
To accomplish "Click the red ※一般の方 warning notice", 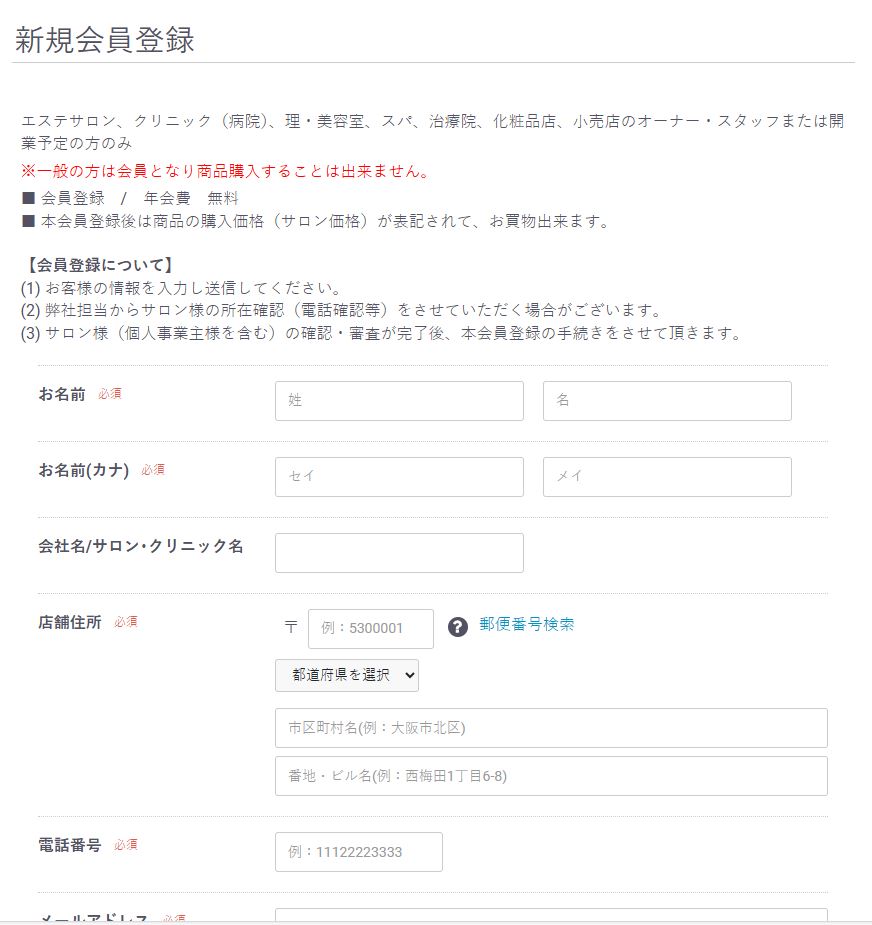I will (x=226, y=171).
